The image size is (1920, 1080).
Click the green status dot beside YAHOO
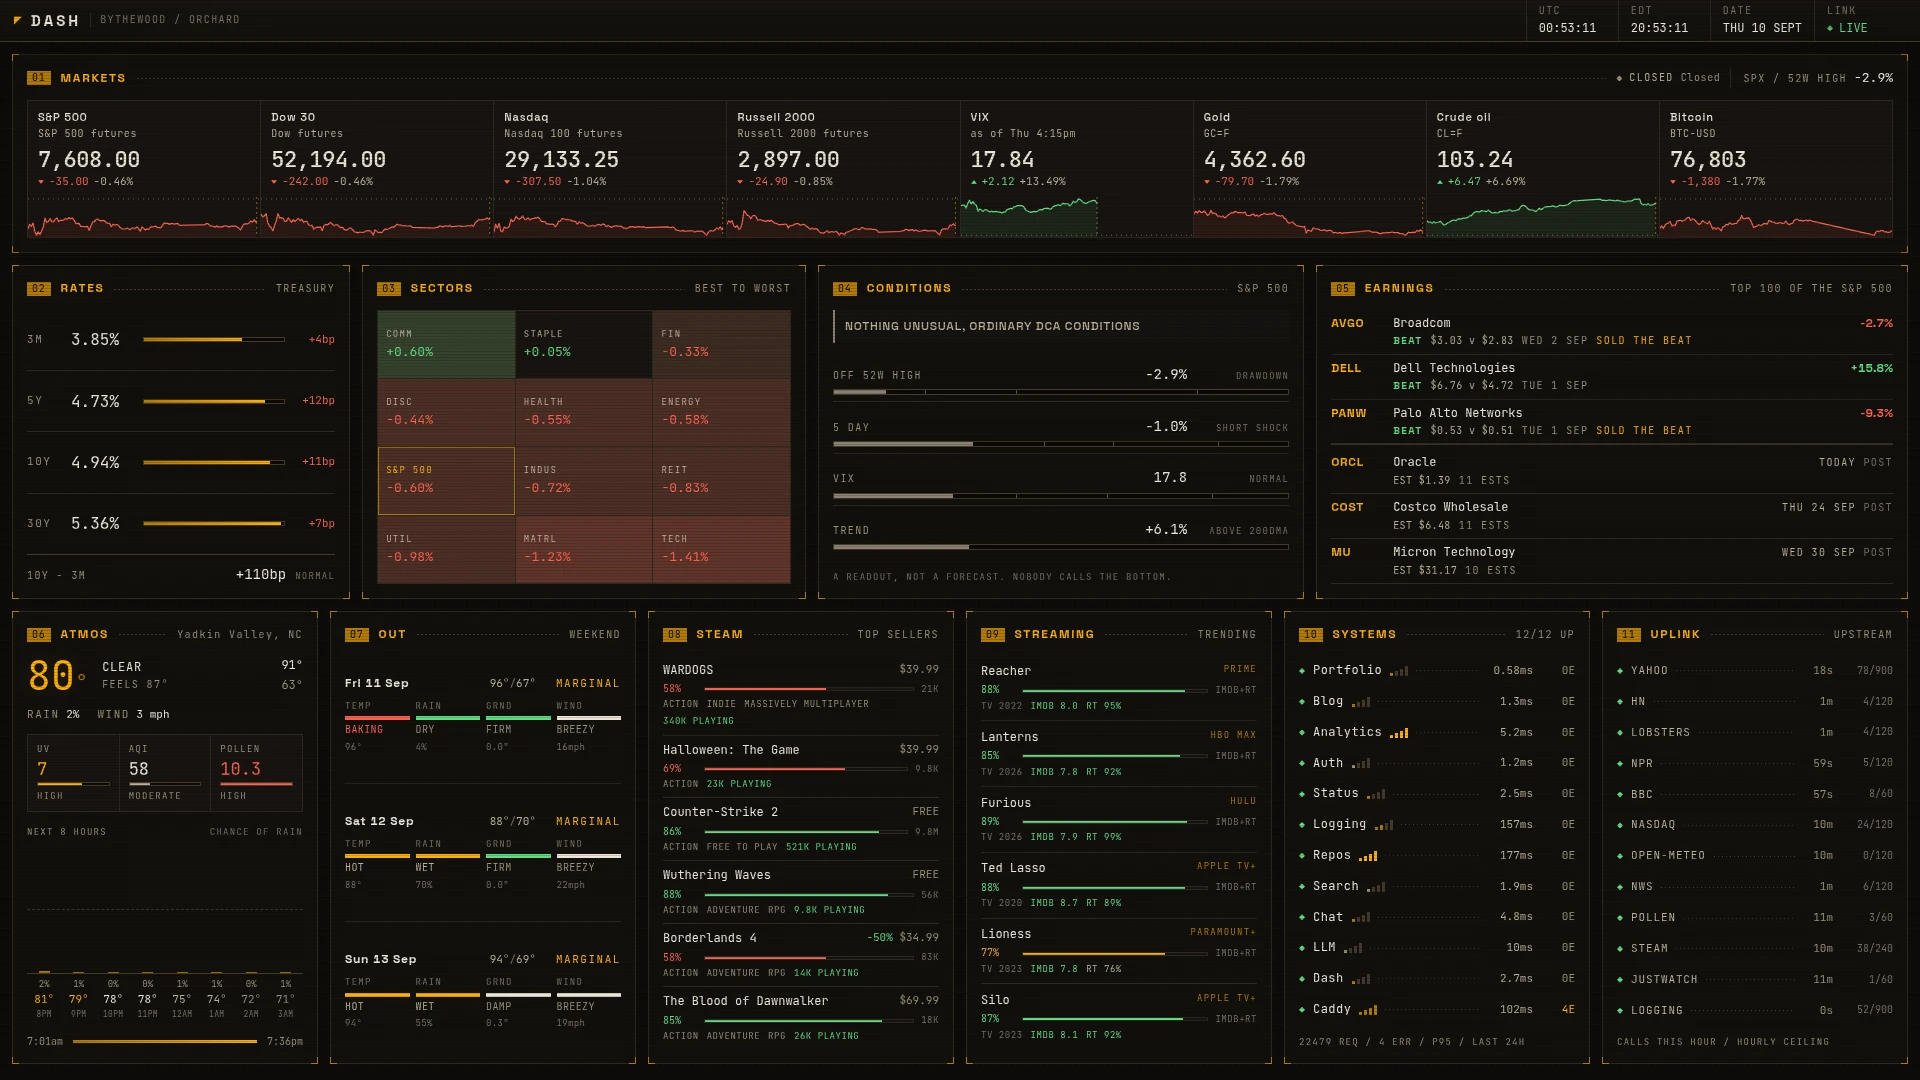pyautogui.click(x=1620, y=671)
